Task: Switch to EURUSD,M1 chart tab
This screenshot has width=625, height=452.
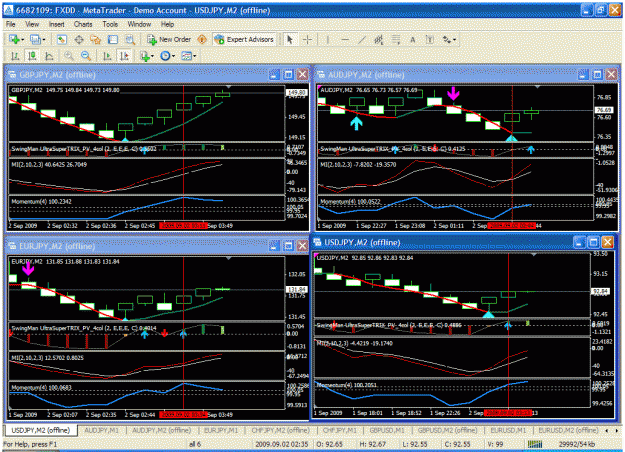Action: click(x=508, y=430)
